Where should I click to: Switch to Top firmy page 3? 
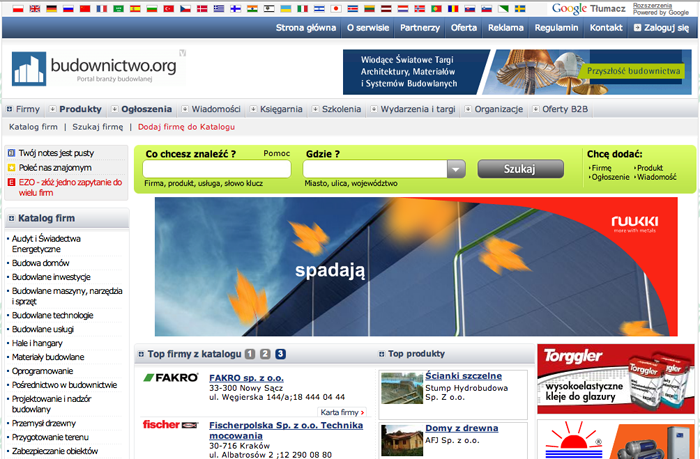(280, 354)
